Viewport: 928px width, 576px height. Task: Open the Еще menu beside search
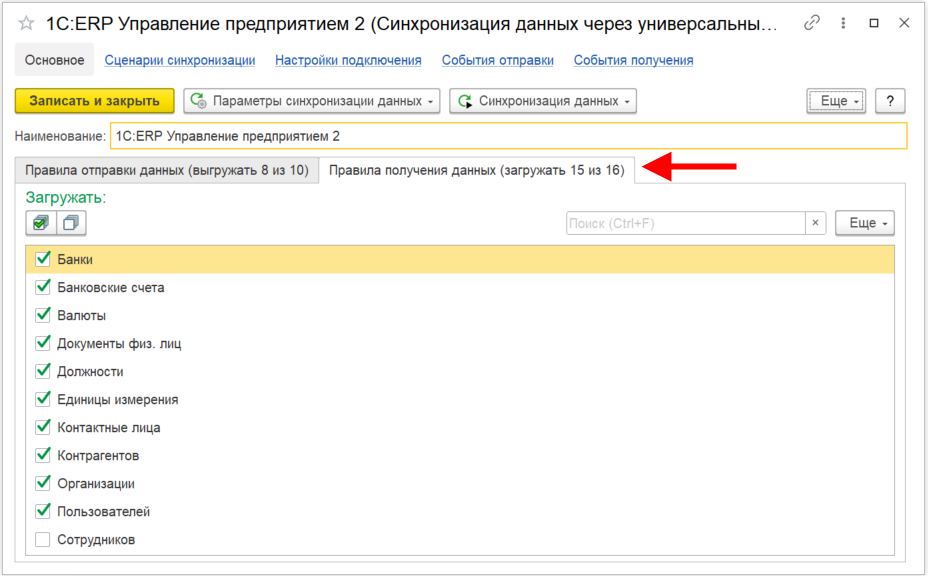click(x=864, y=224)
